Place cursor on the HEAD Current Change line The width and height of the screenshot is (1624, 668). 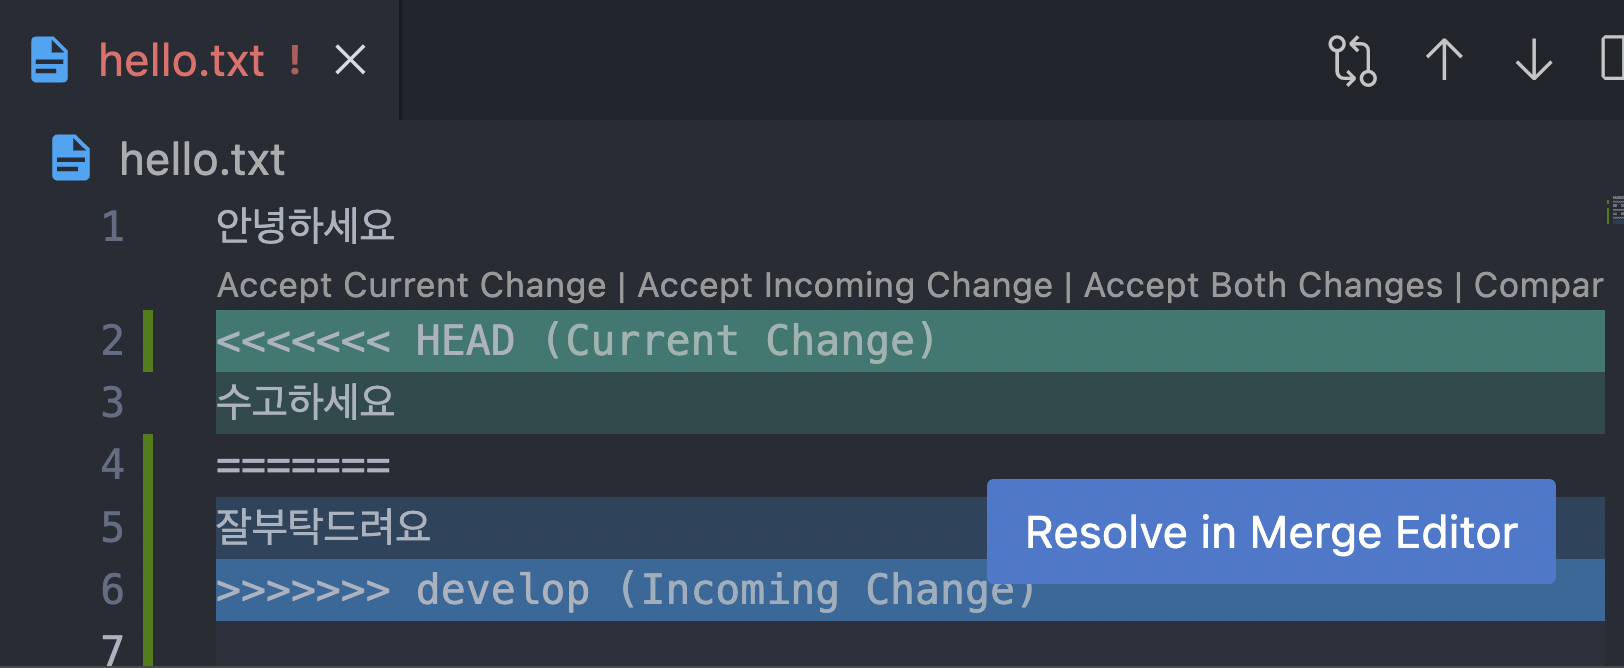point(910,341)
